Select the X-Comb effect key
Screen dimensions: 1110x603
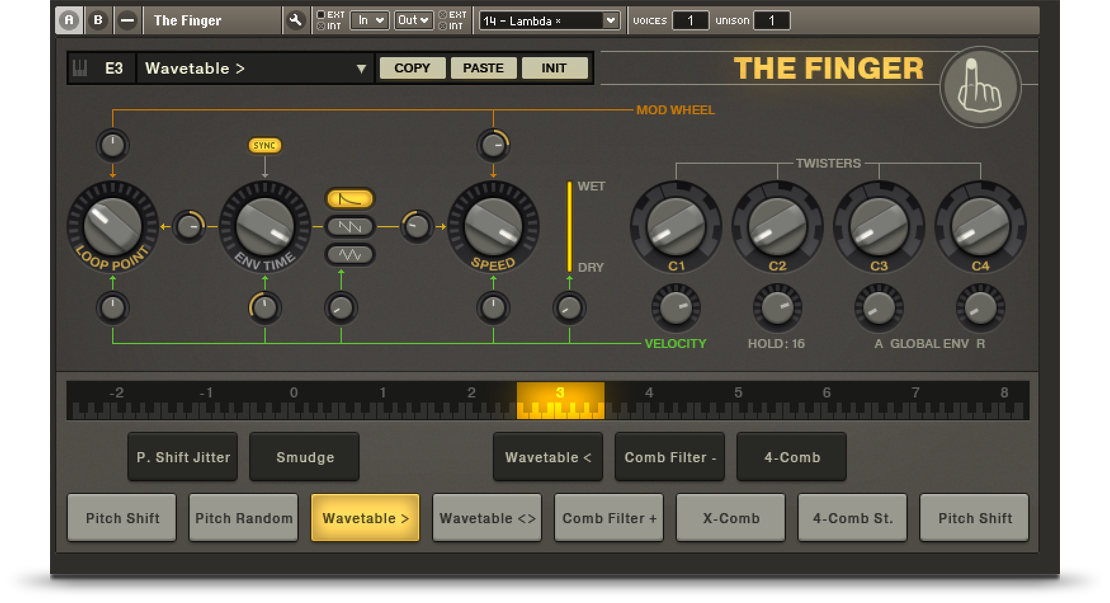[731, 518]
